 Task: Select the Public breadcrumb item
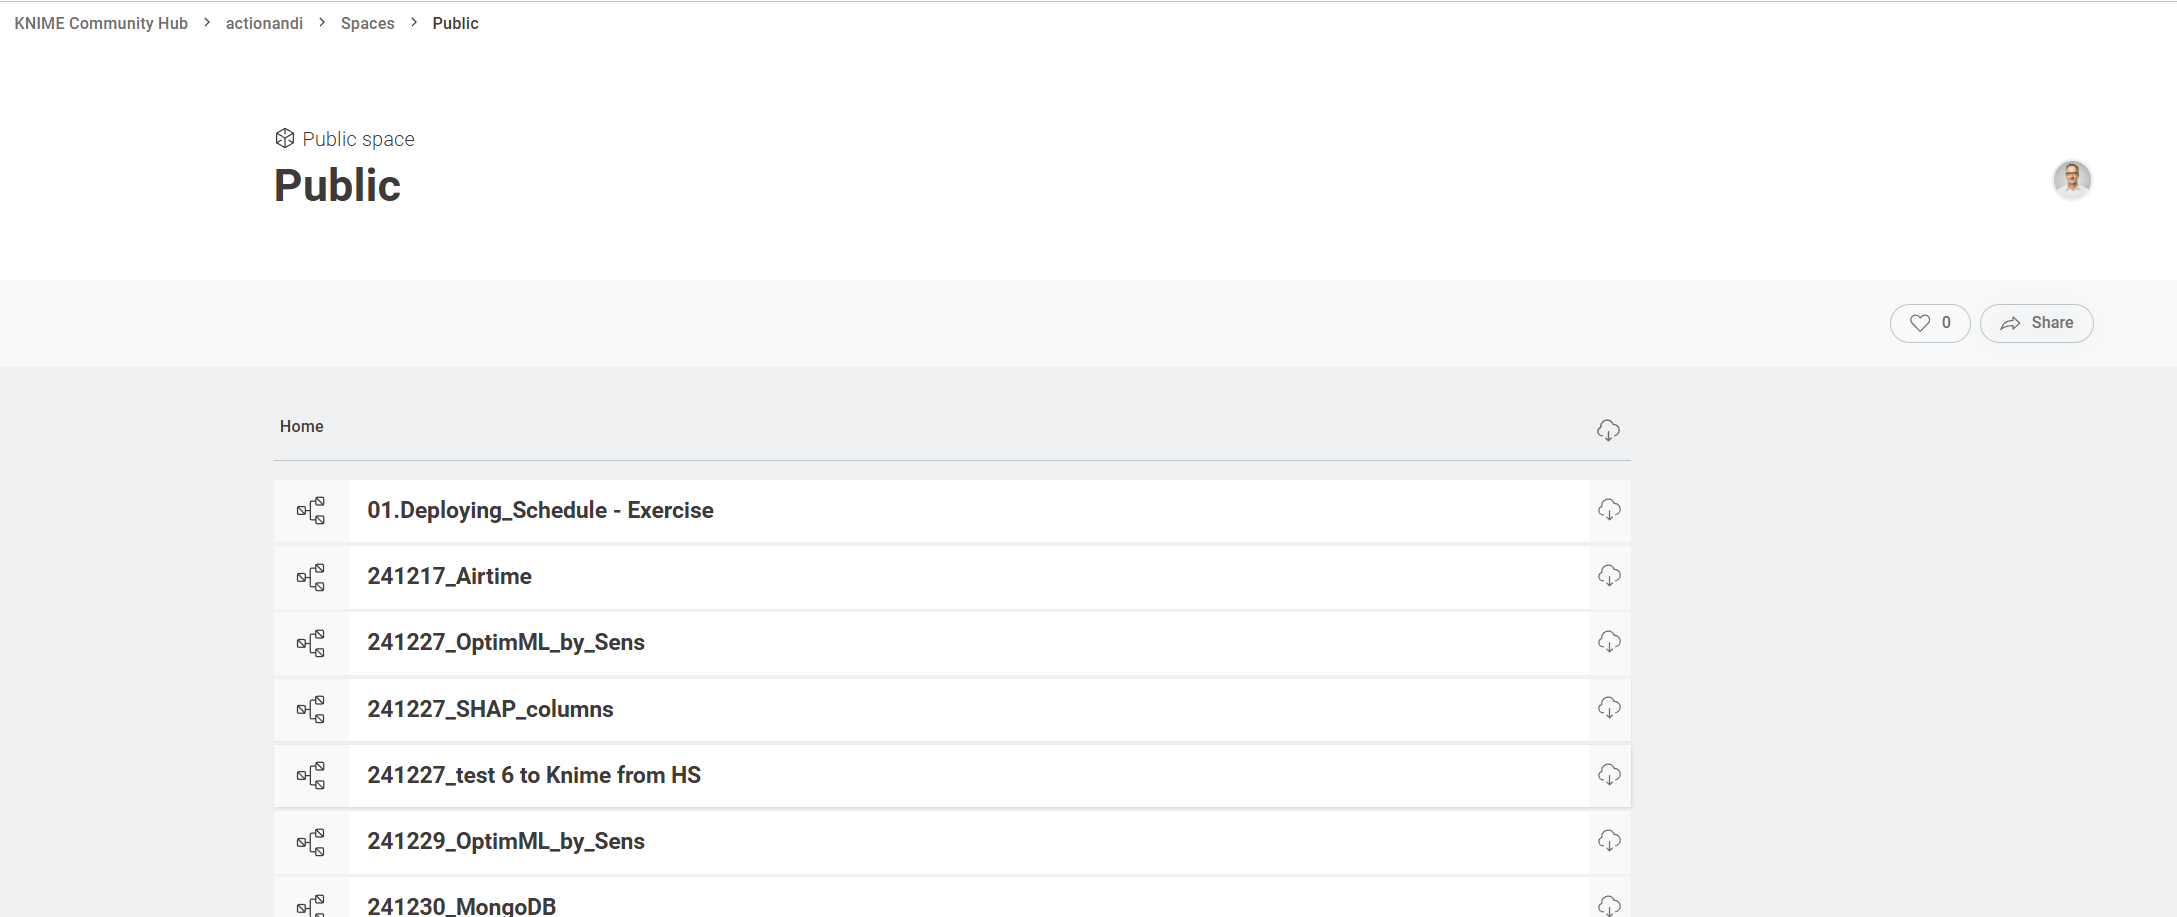coord(455,23)
